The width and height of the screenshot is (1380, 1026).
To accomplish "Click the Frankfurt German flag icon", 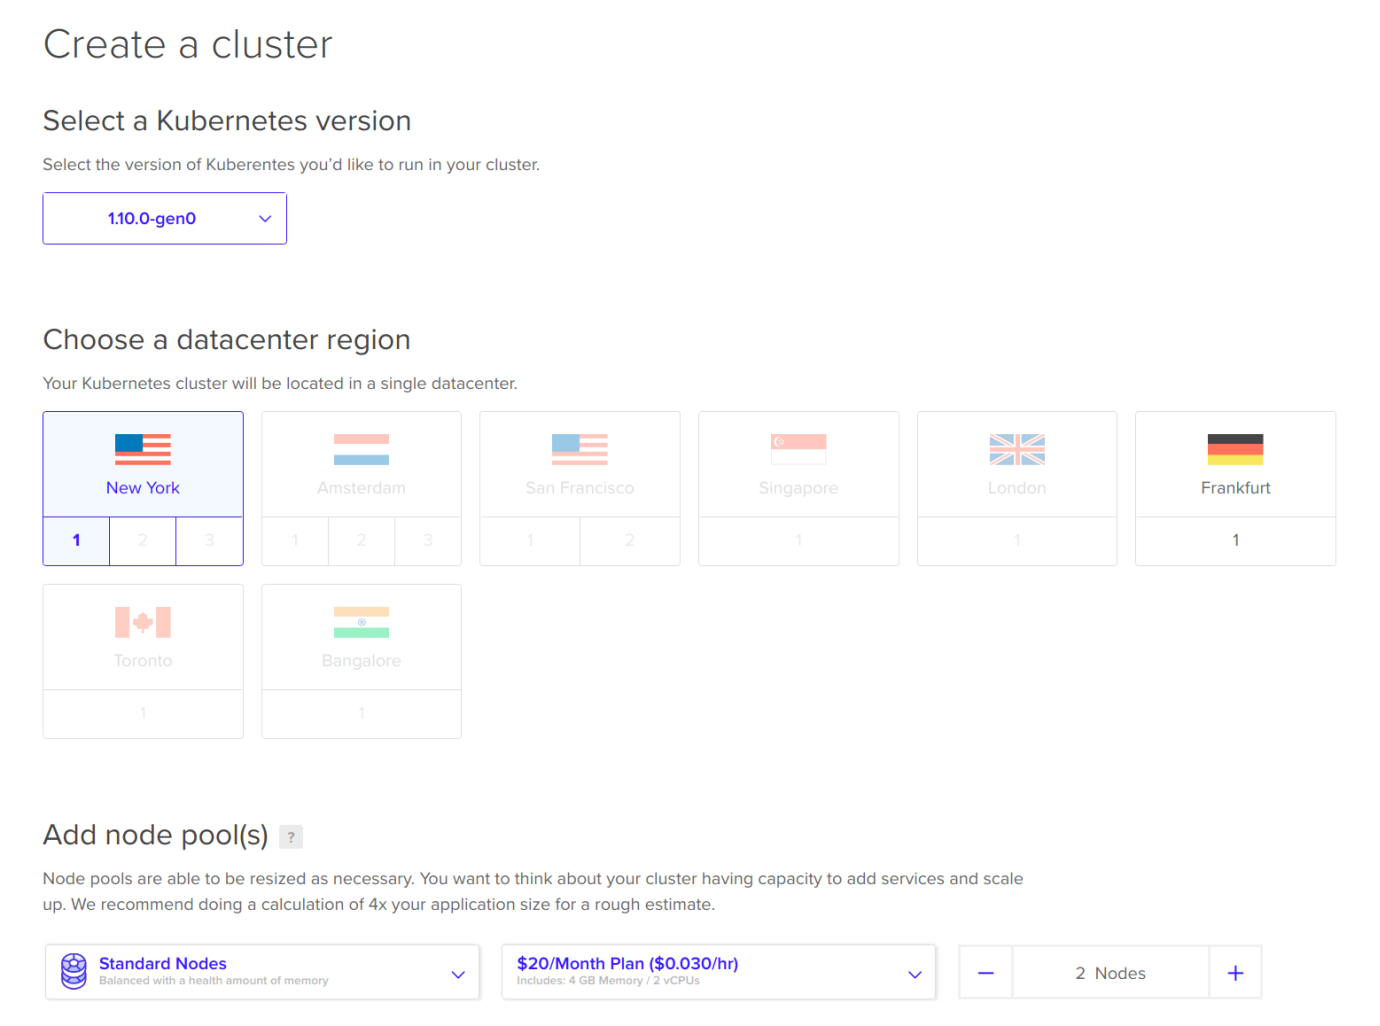I will [x=1235, y=449].
